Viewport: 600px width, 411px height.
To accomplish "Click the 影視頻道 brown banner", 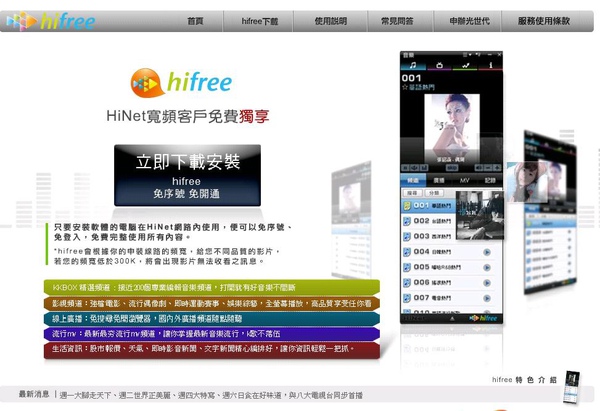I will coord(212,303).
